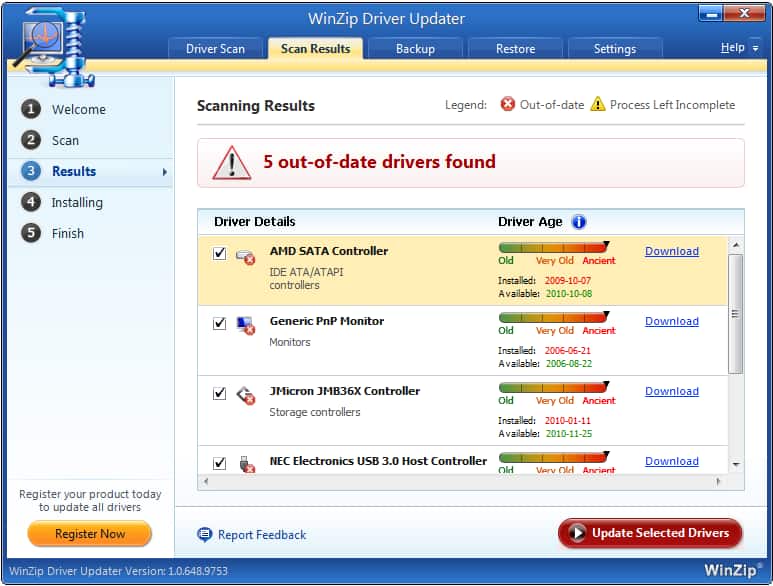Click the vertical scrollbar thumb of driver list
773x586 pixels.
coord(736,314)
